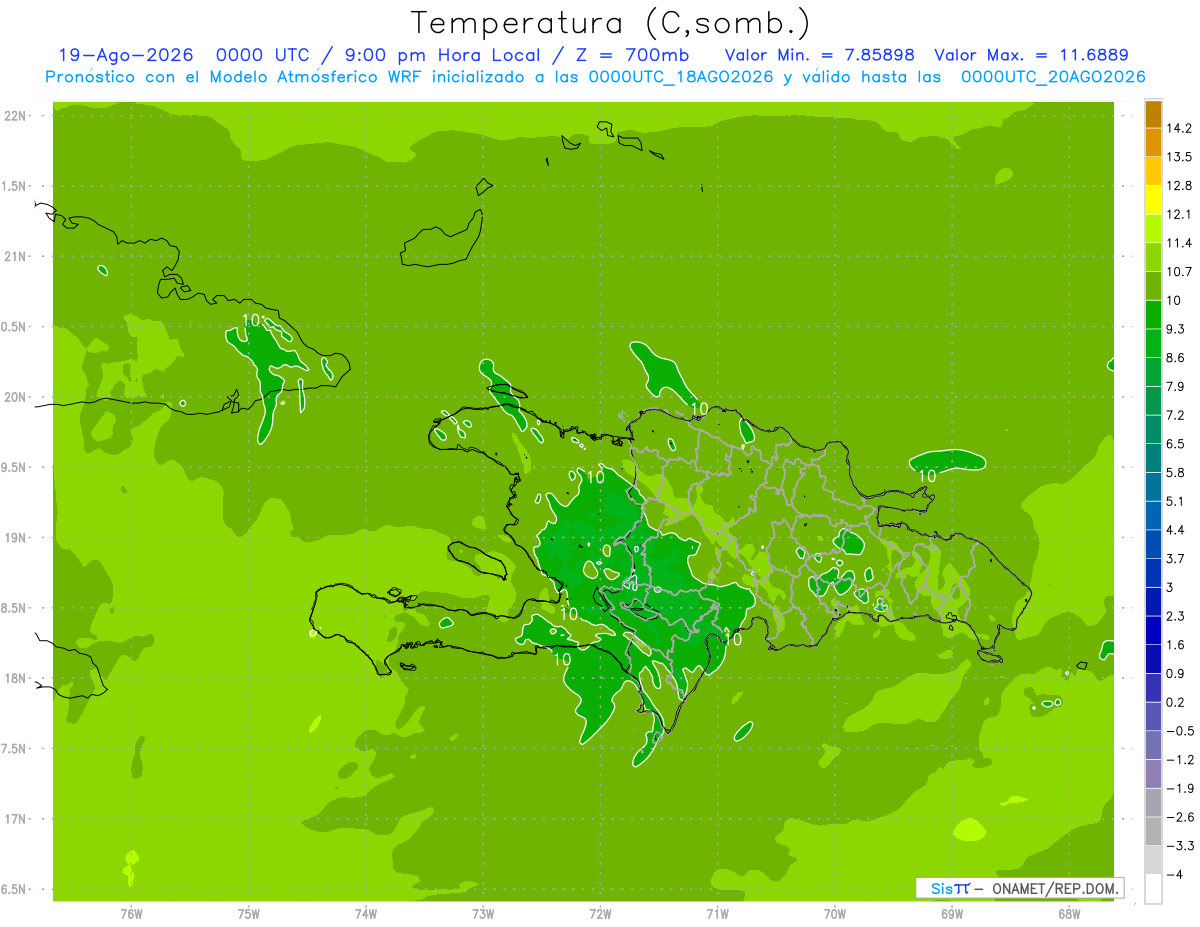Click the 18N latitude axis label
The width and height of the screenshot is (1200, 927).
14,678
